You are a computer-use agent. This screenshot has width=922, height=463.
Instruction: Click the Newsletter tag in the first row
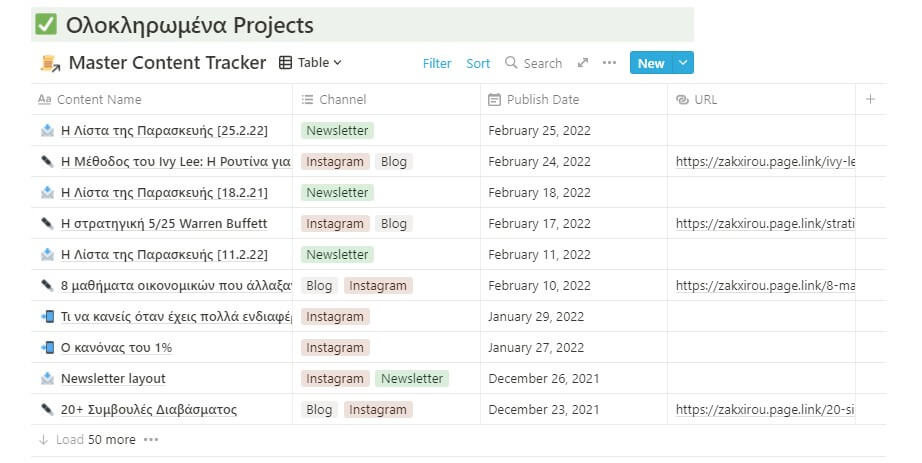[337, 131]
